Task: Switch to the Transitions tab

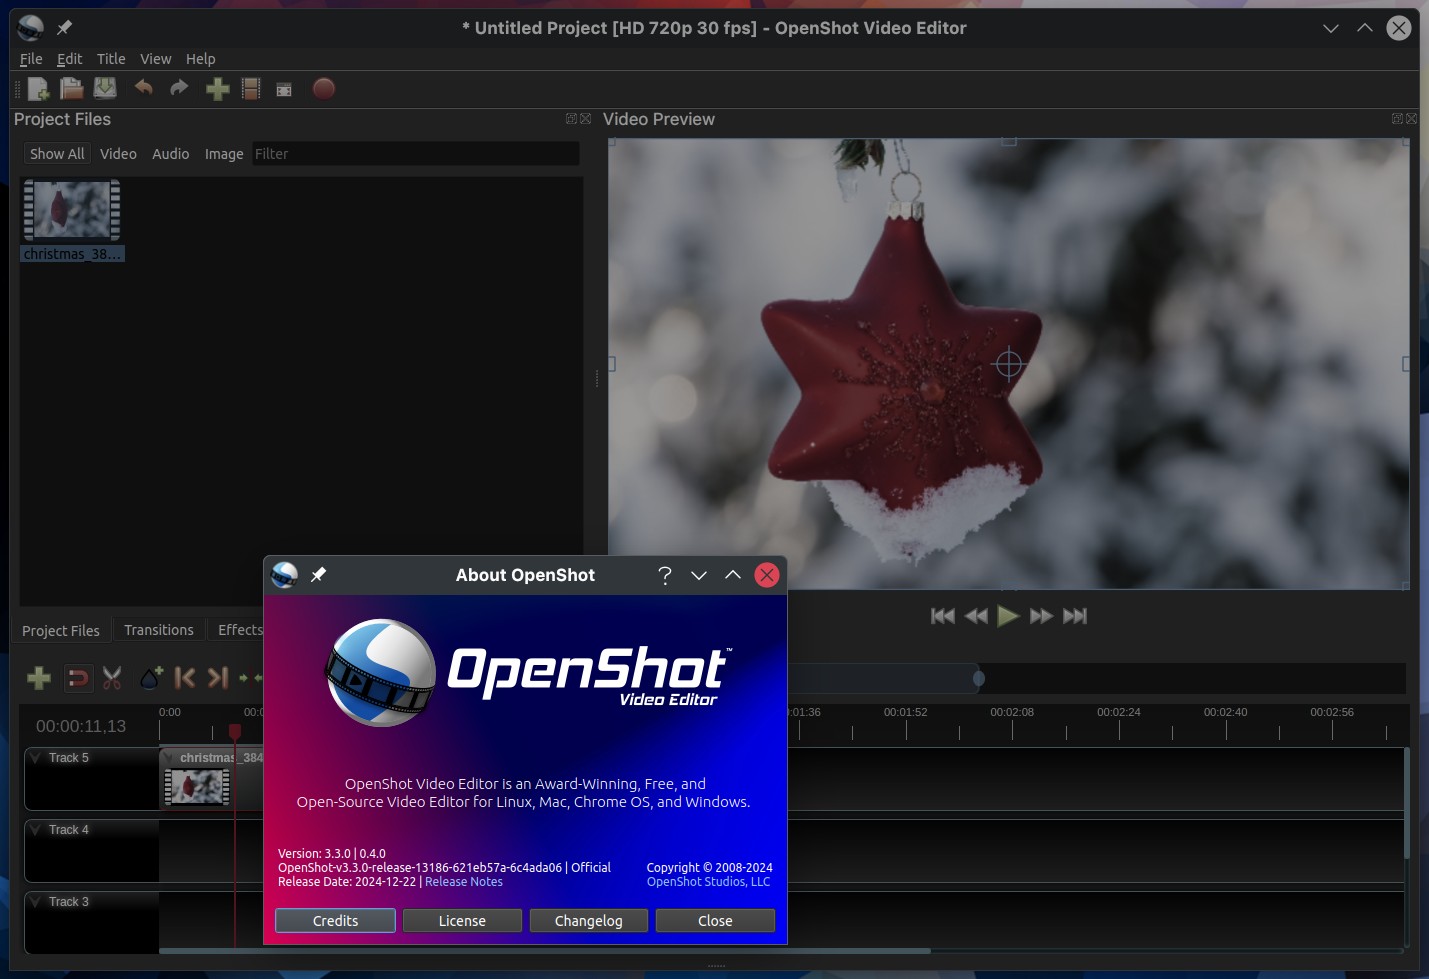Action: [x=159, y=630]
